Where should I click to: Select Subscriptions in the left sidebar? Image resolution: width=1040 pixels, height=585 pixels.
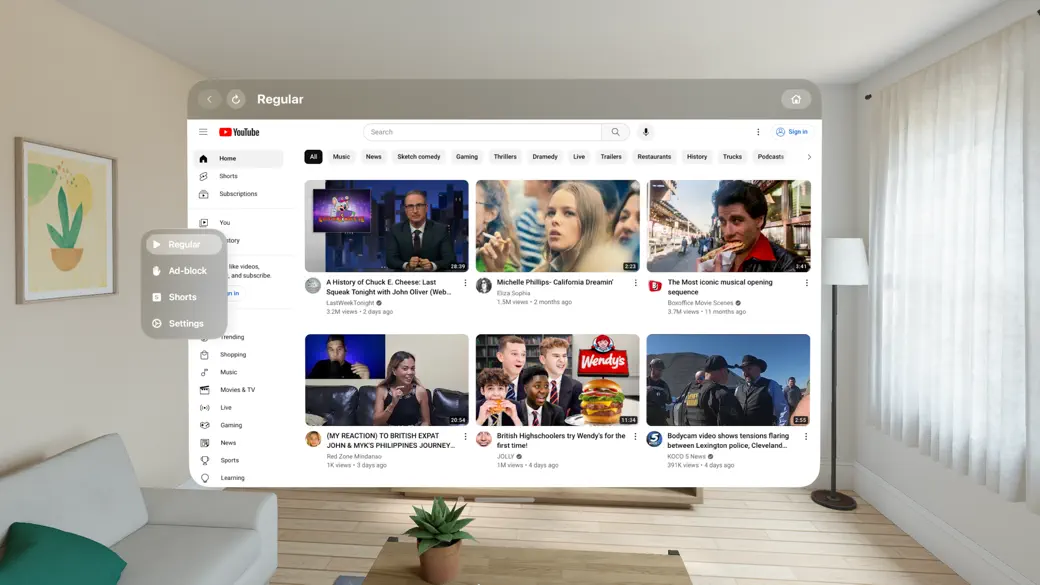(237, 194)
